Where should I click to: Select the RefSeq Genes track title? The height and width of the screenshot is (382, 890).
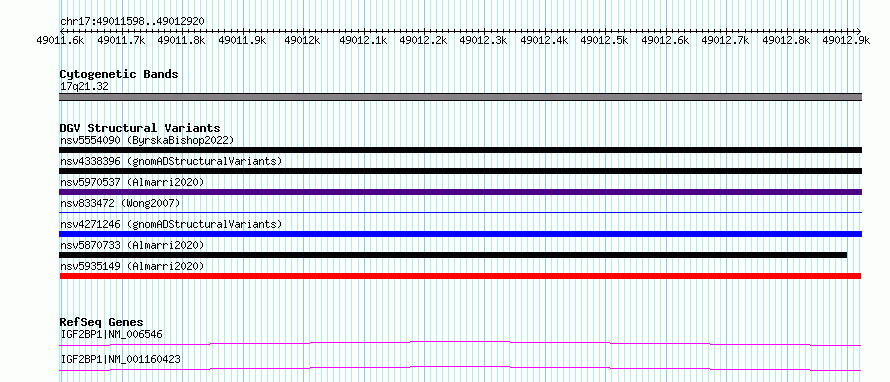coord(101,322)
